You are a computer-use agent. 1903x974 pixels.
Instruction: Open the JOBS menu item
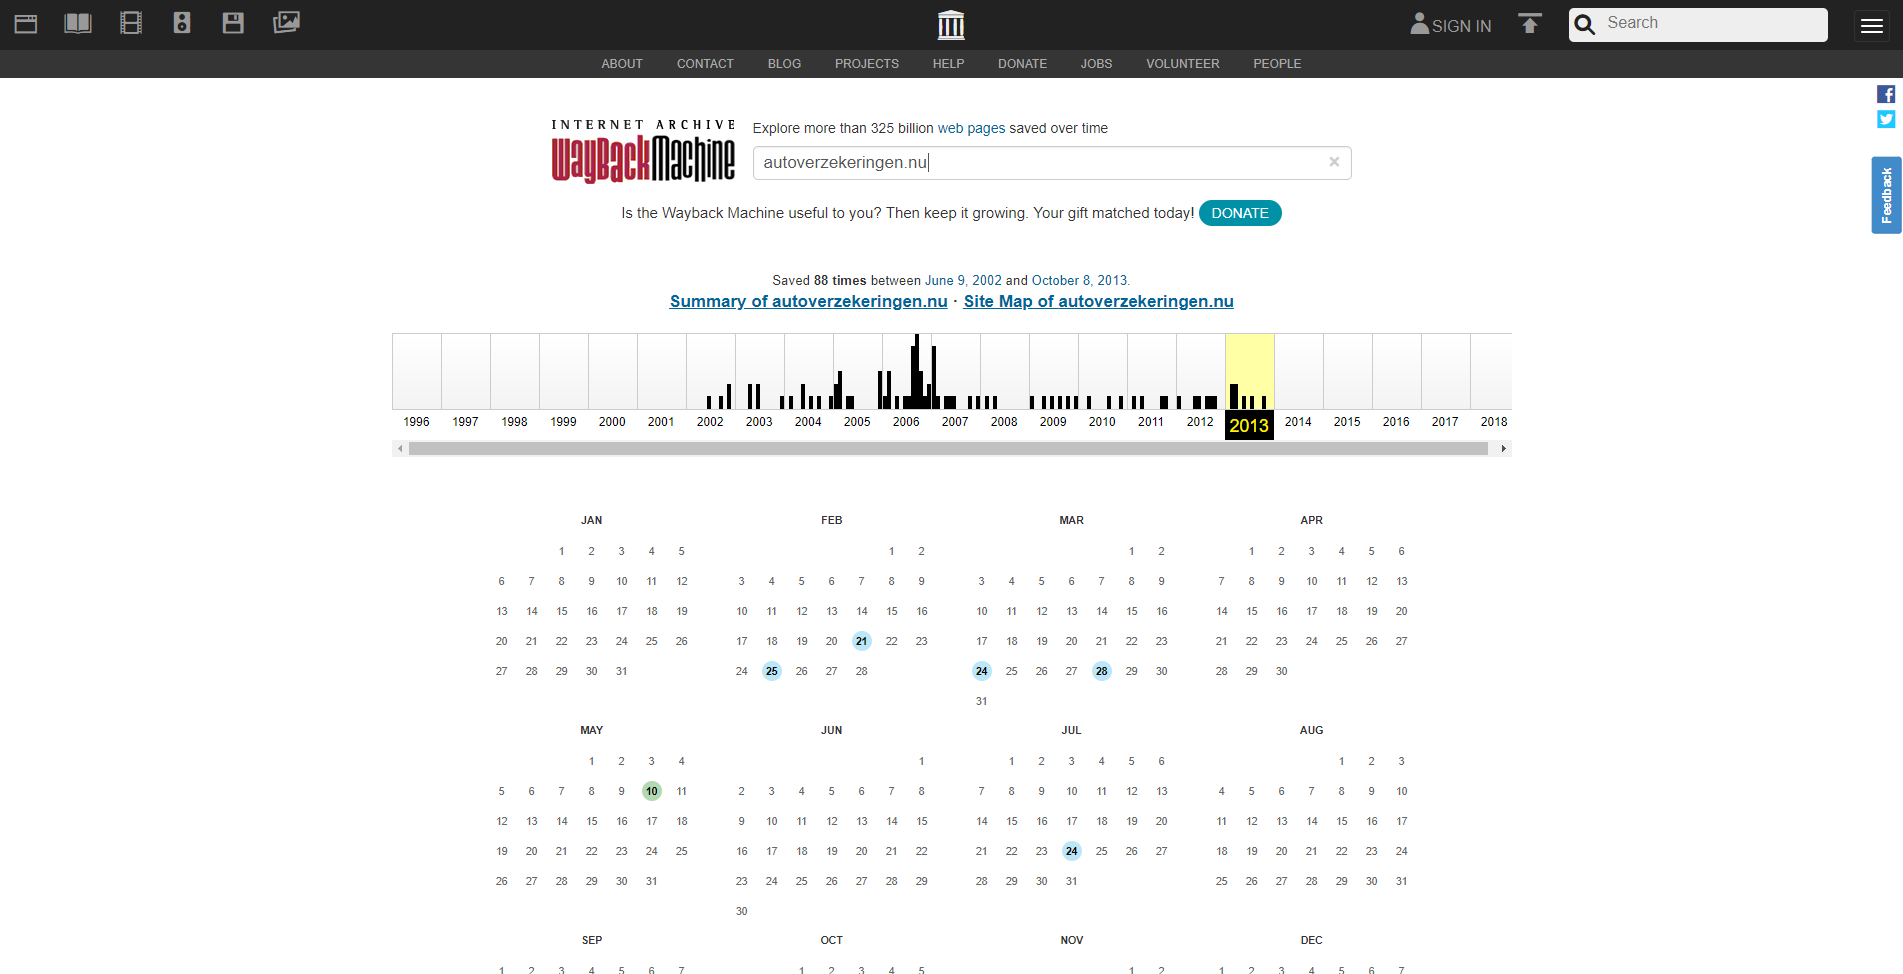click(1096, 64)
